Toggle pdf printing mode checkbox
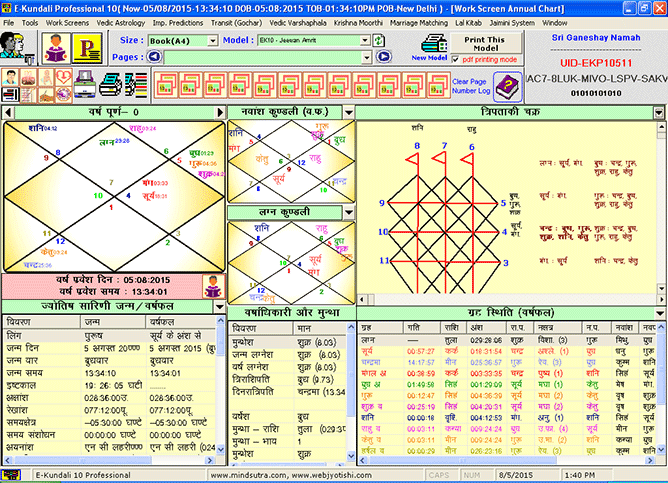668x483 pixels. tap(455, 60)
